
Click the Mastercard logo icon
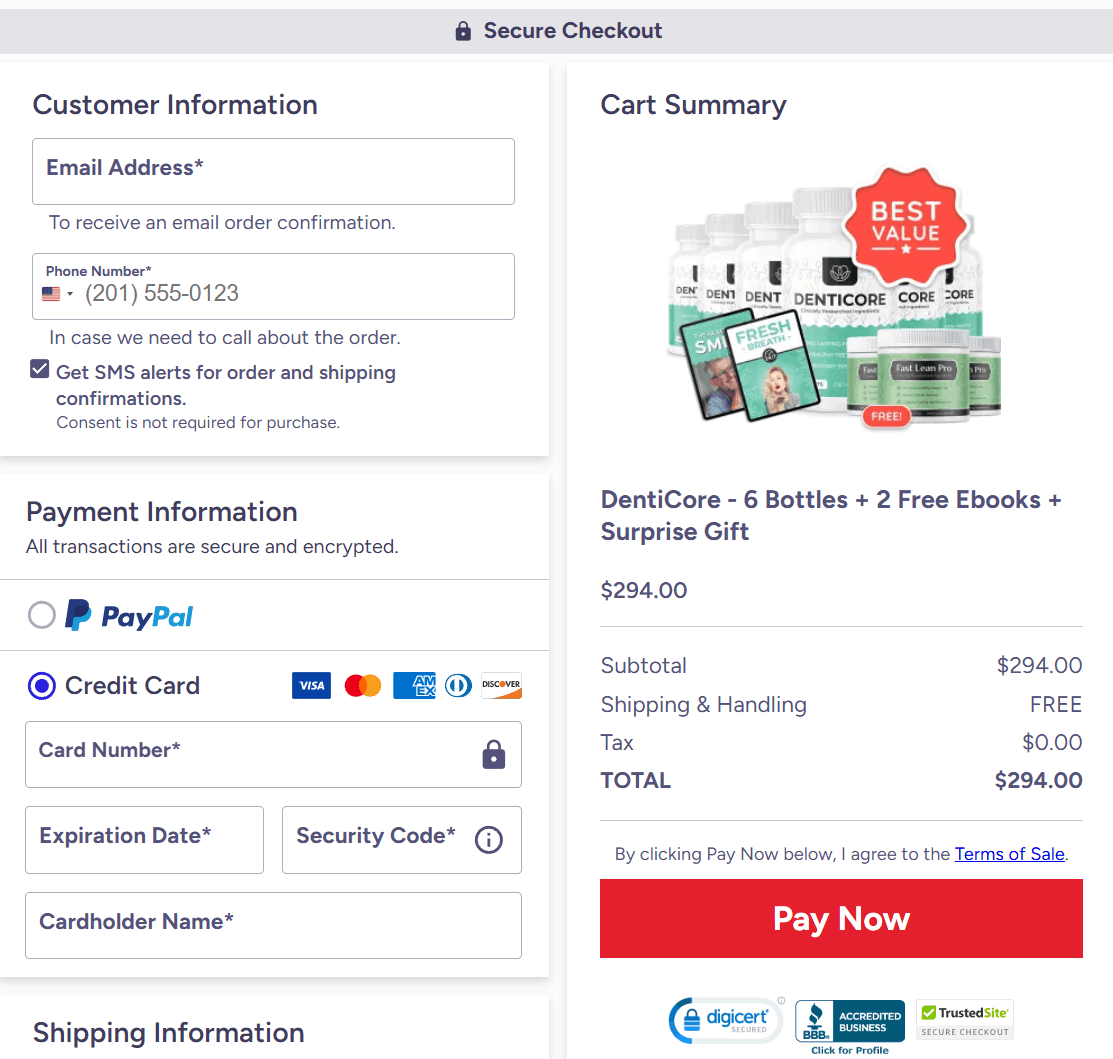point(363,685)
